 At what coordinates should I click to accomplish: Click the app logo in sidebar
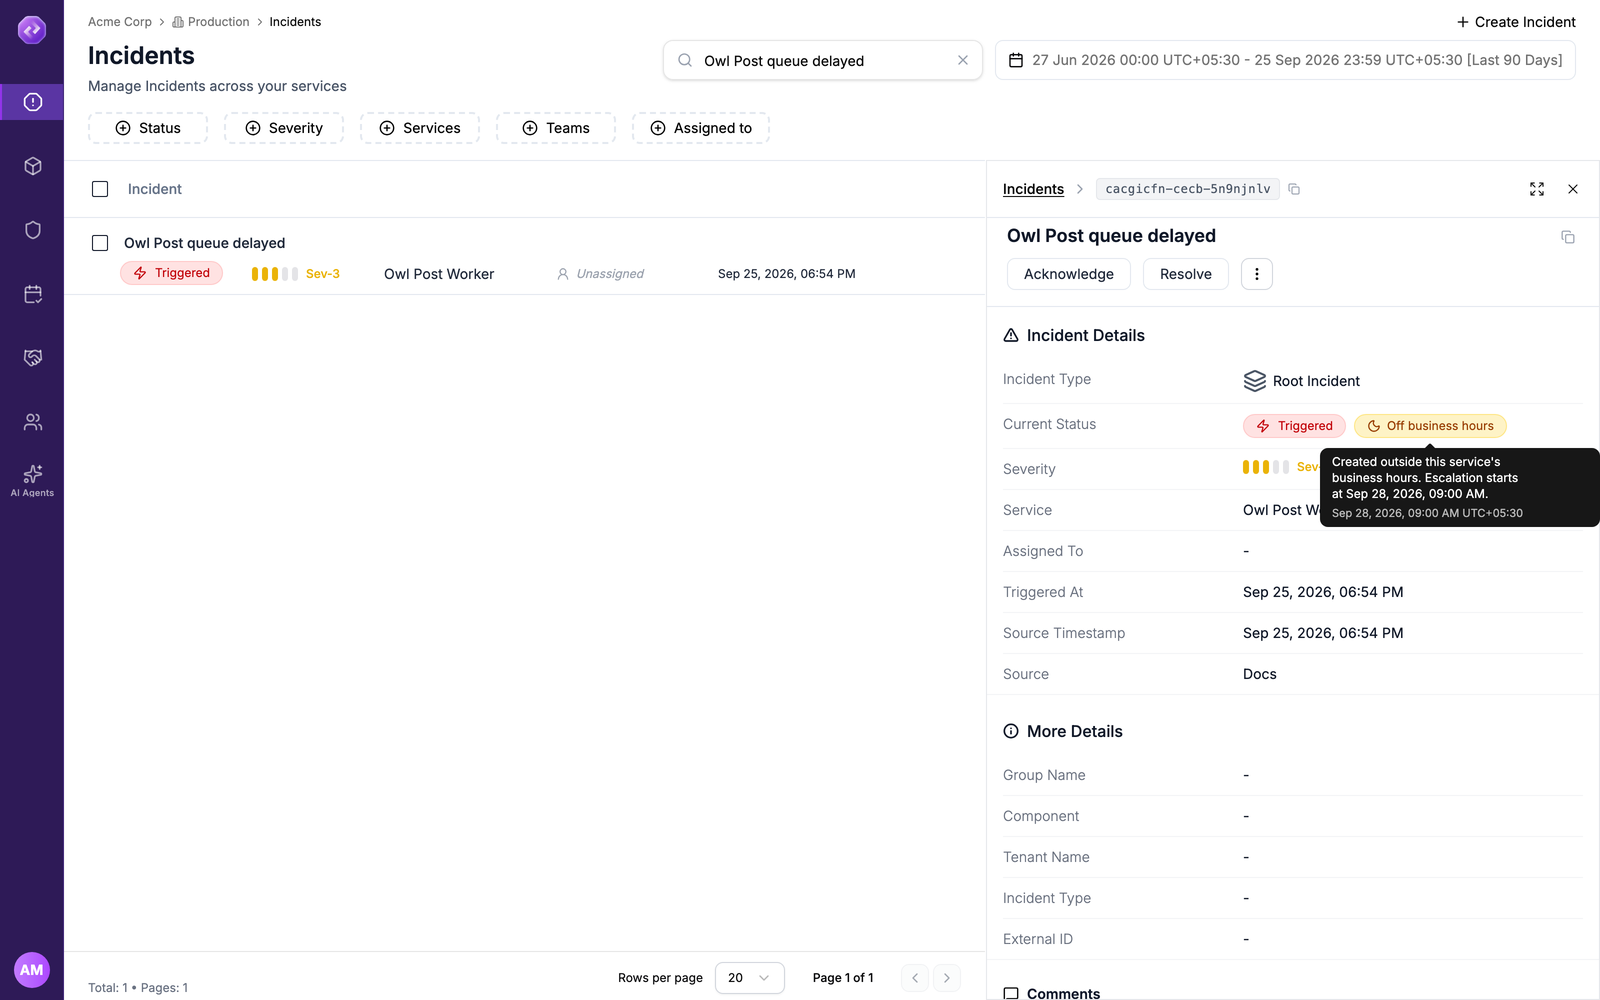[32, 30]
